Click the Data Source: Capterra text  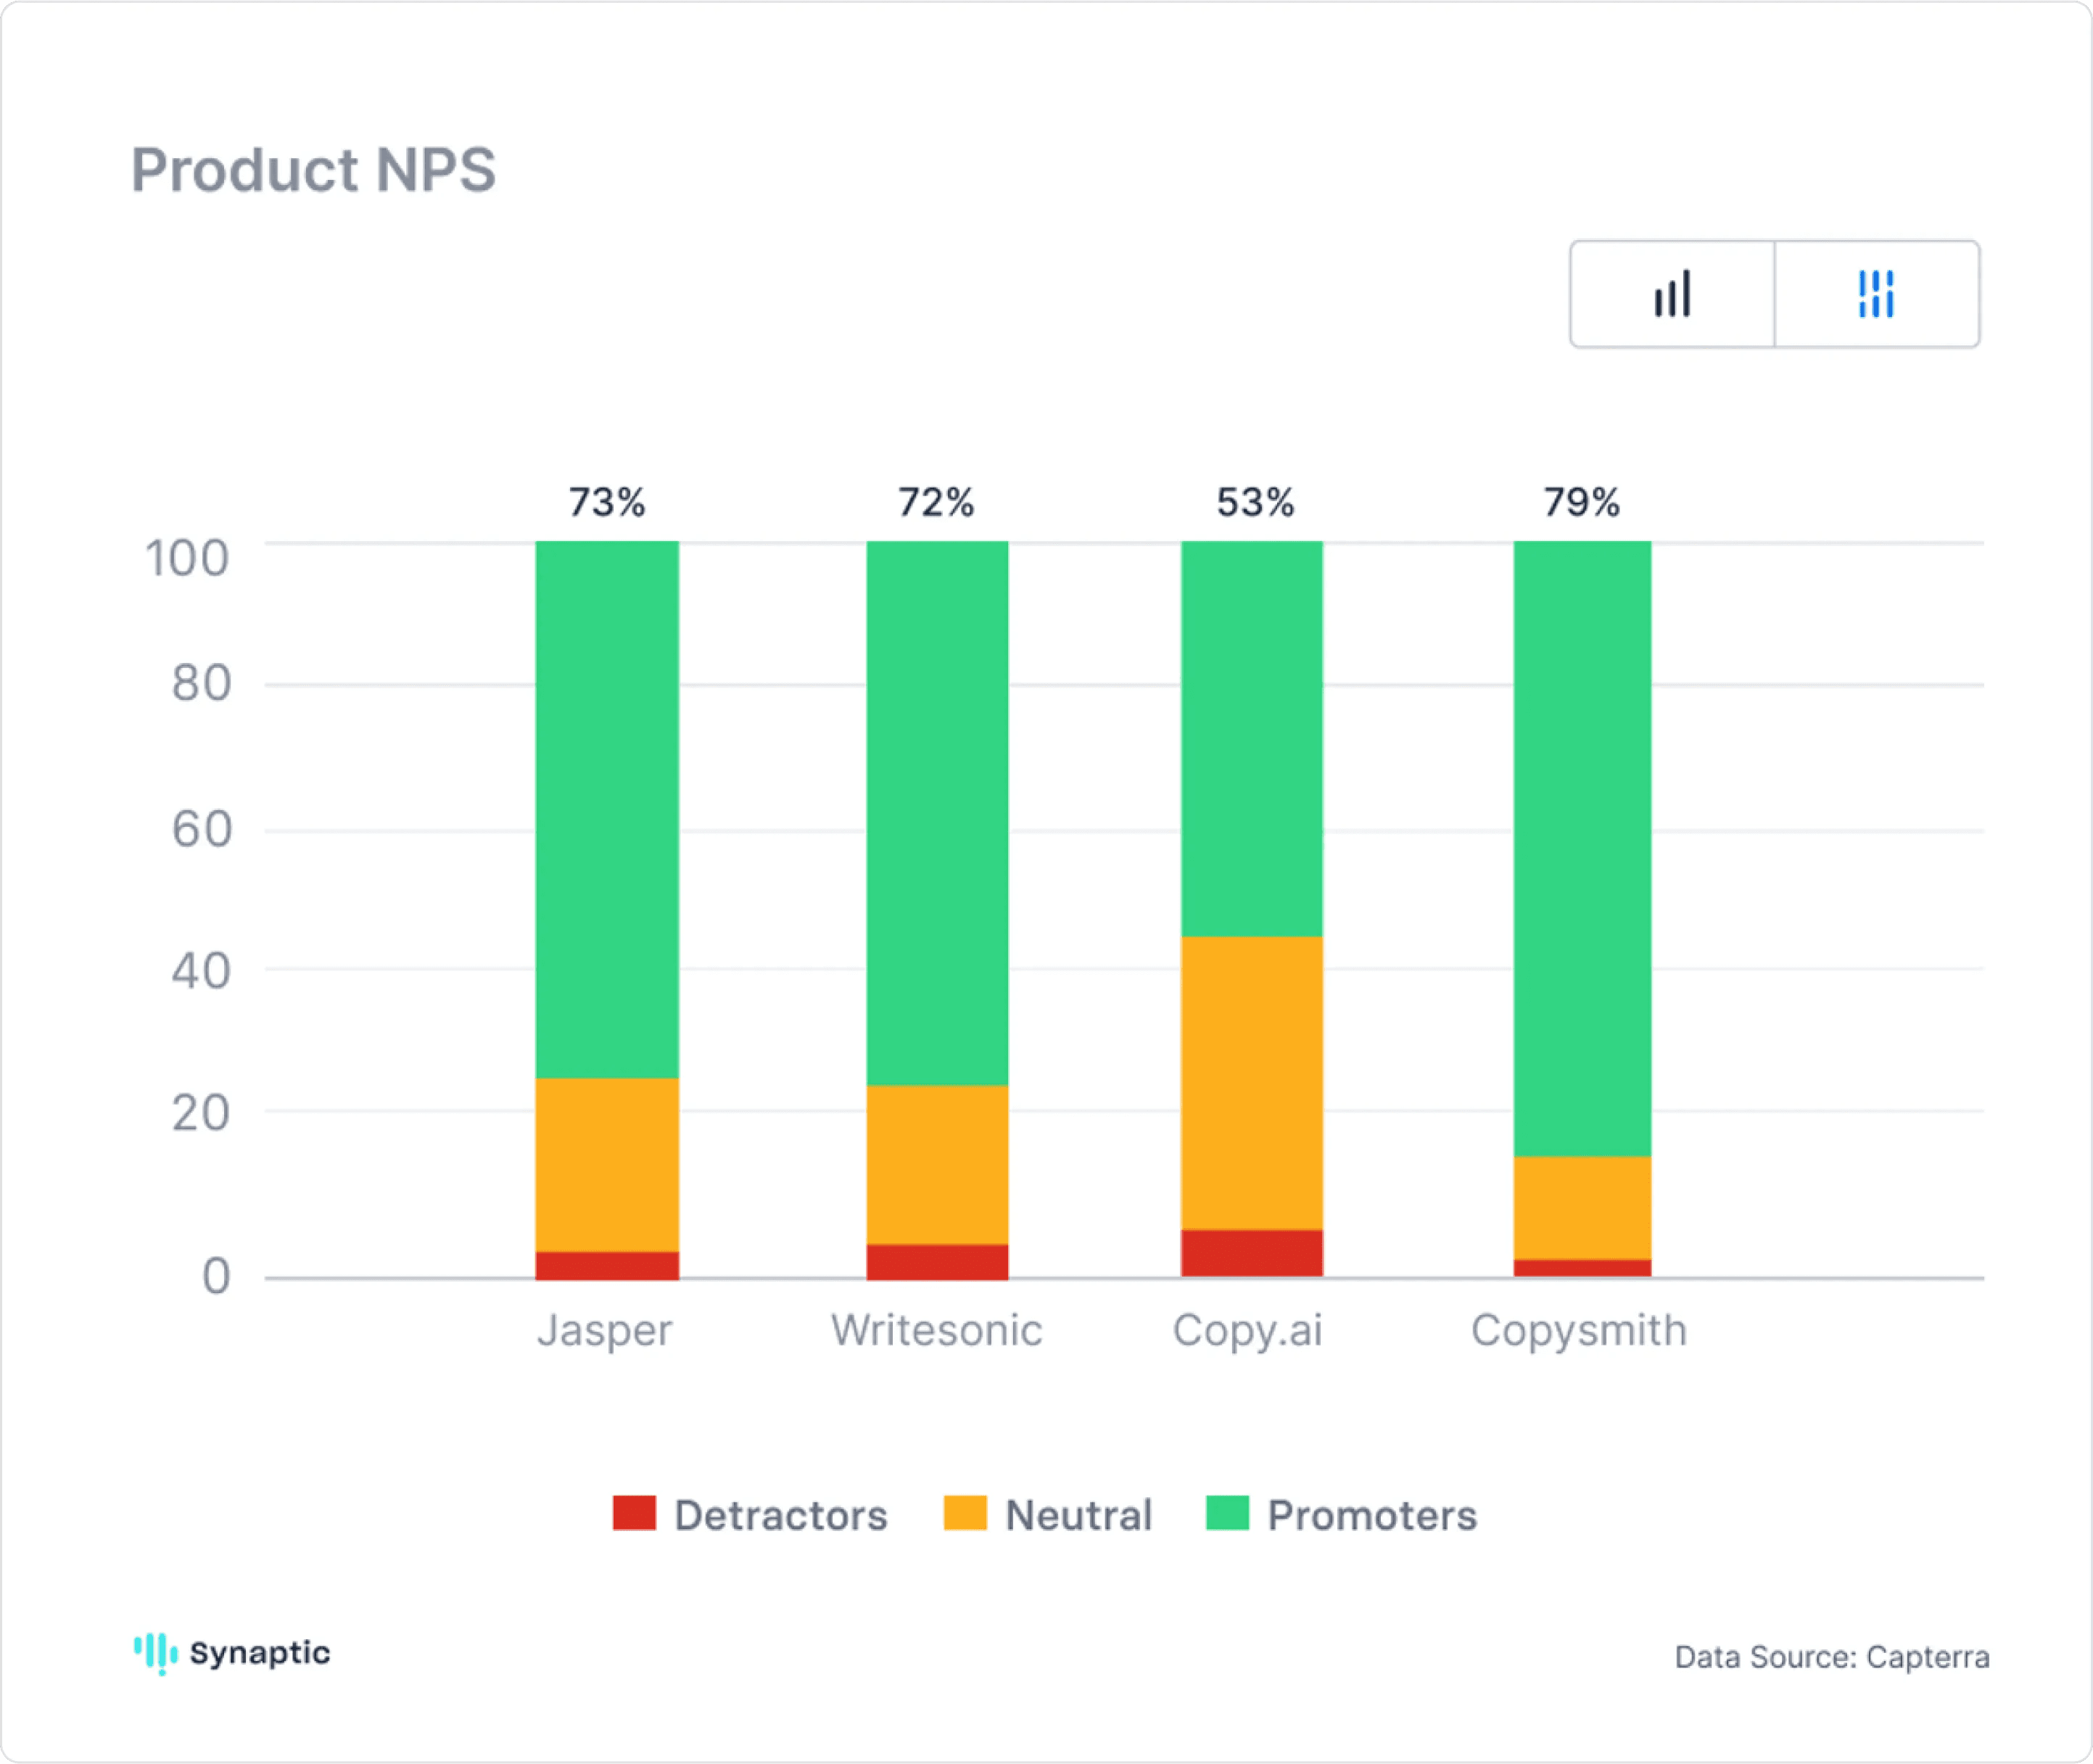coord(1831,1657)
